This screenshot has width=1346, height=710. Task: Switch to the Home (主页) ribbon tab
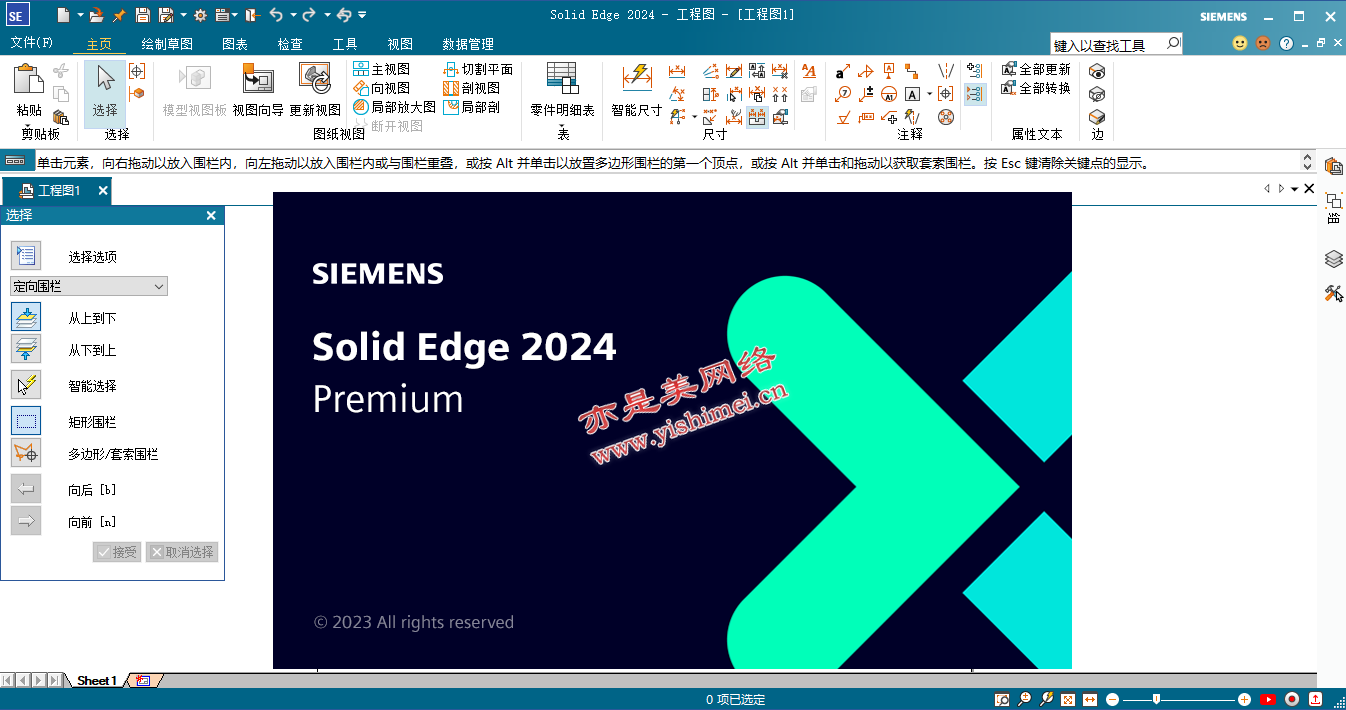click(99, 44)
